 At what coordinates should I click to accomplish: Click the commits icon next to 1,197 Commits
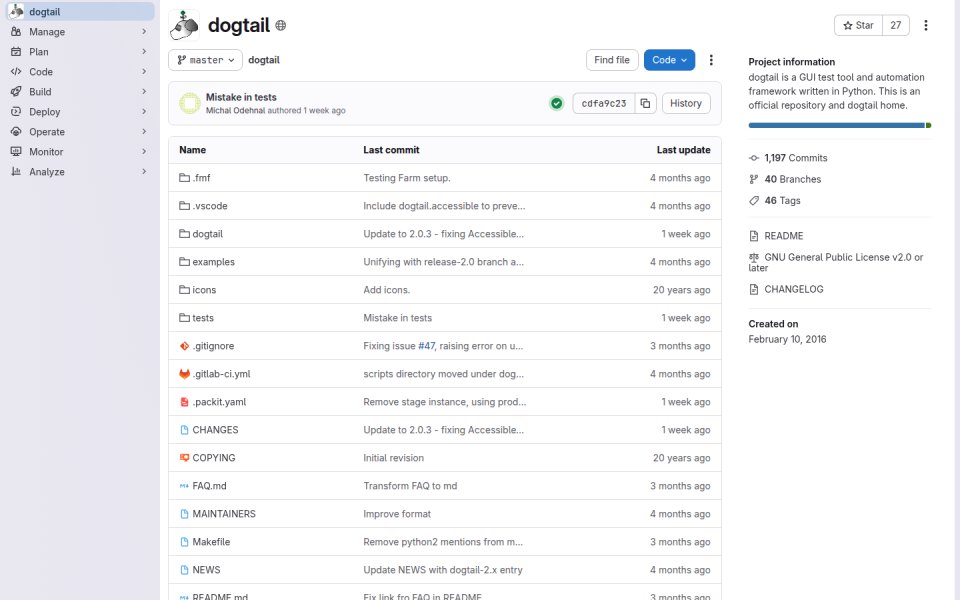tap(754, 158)
